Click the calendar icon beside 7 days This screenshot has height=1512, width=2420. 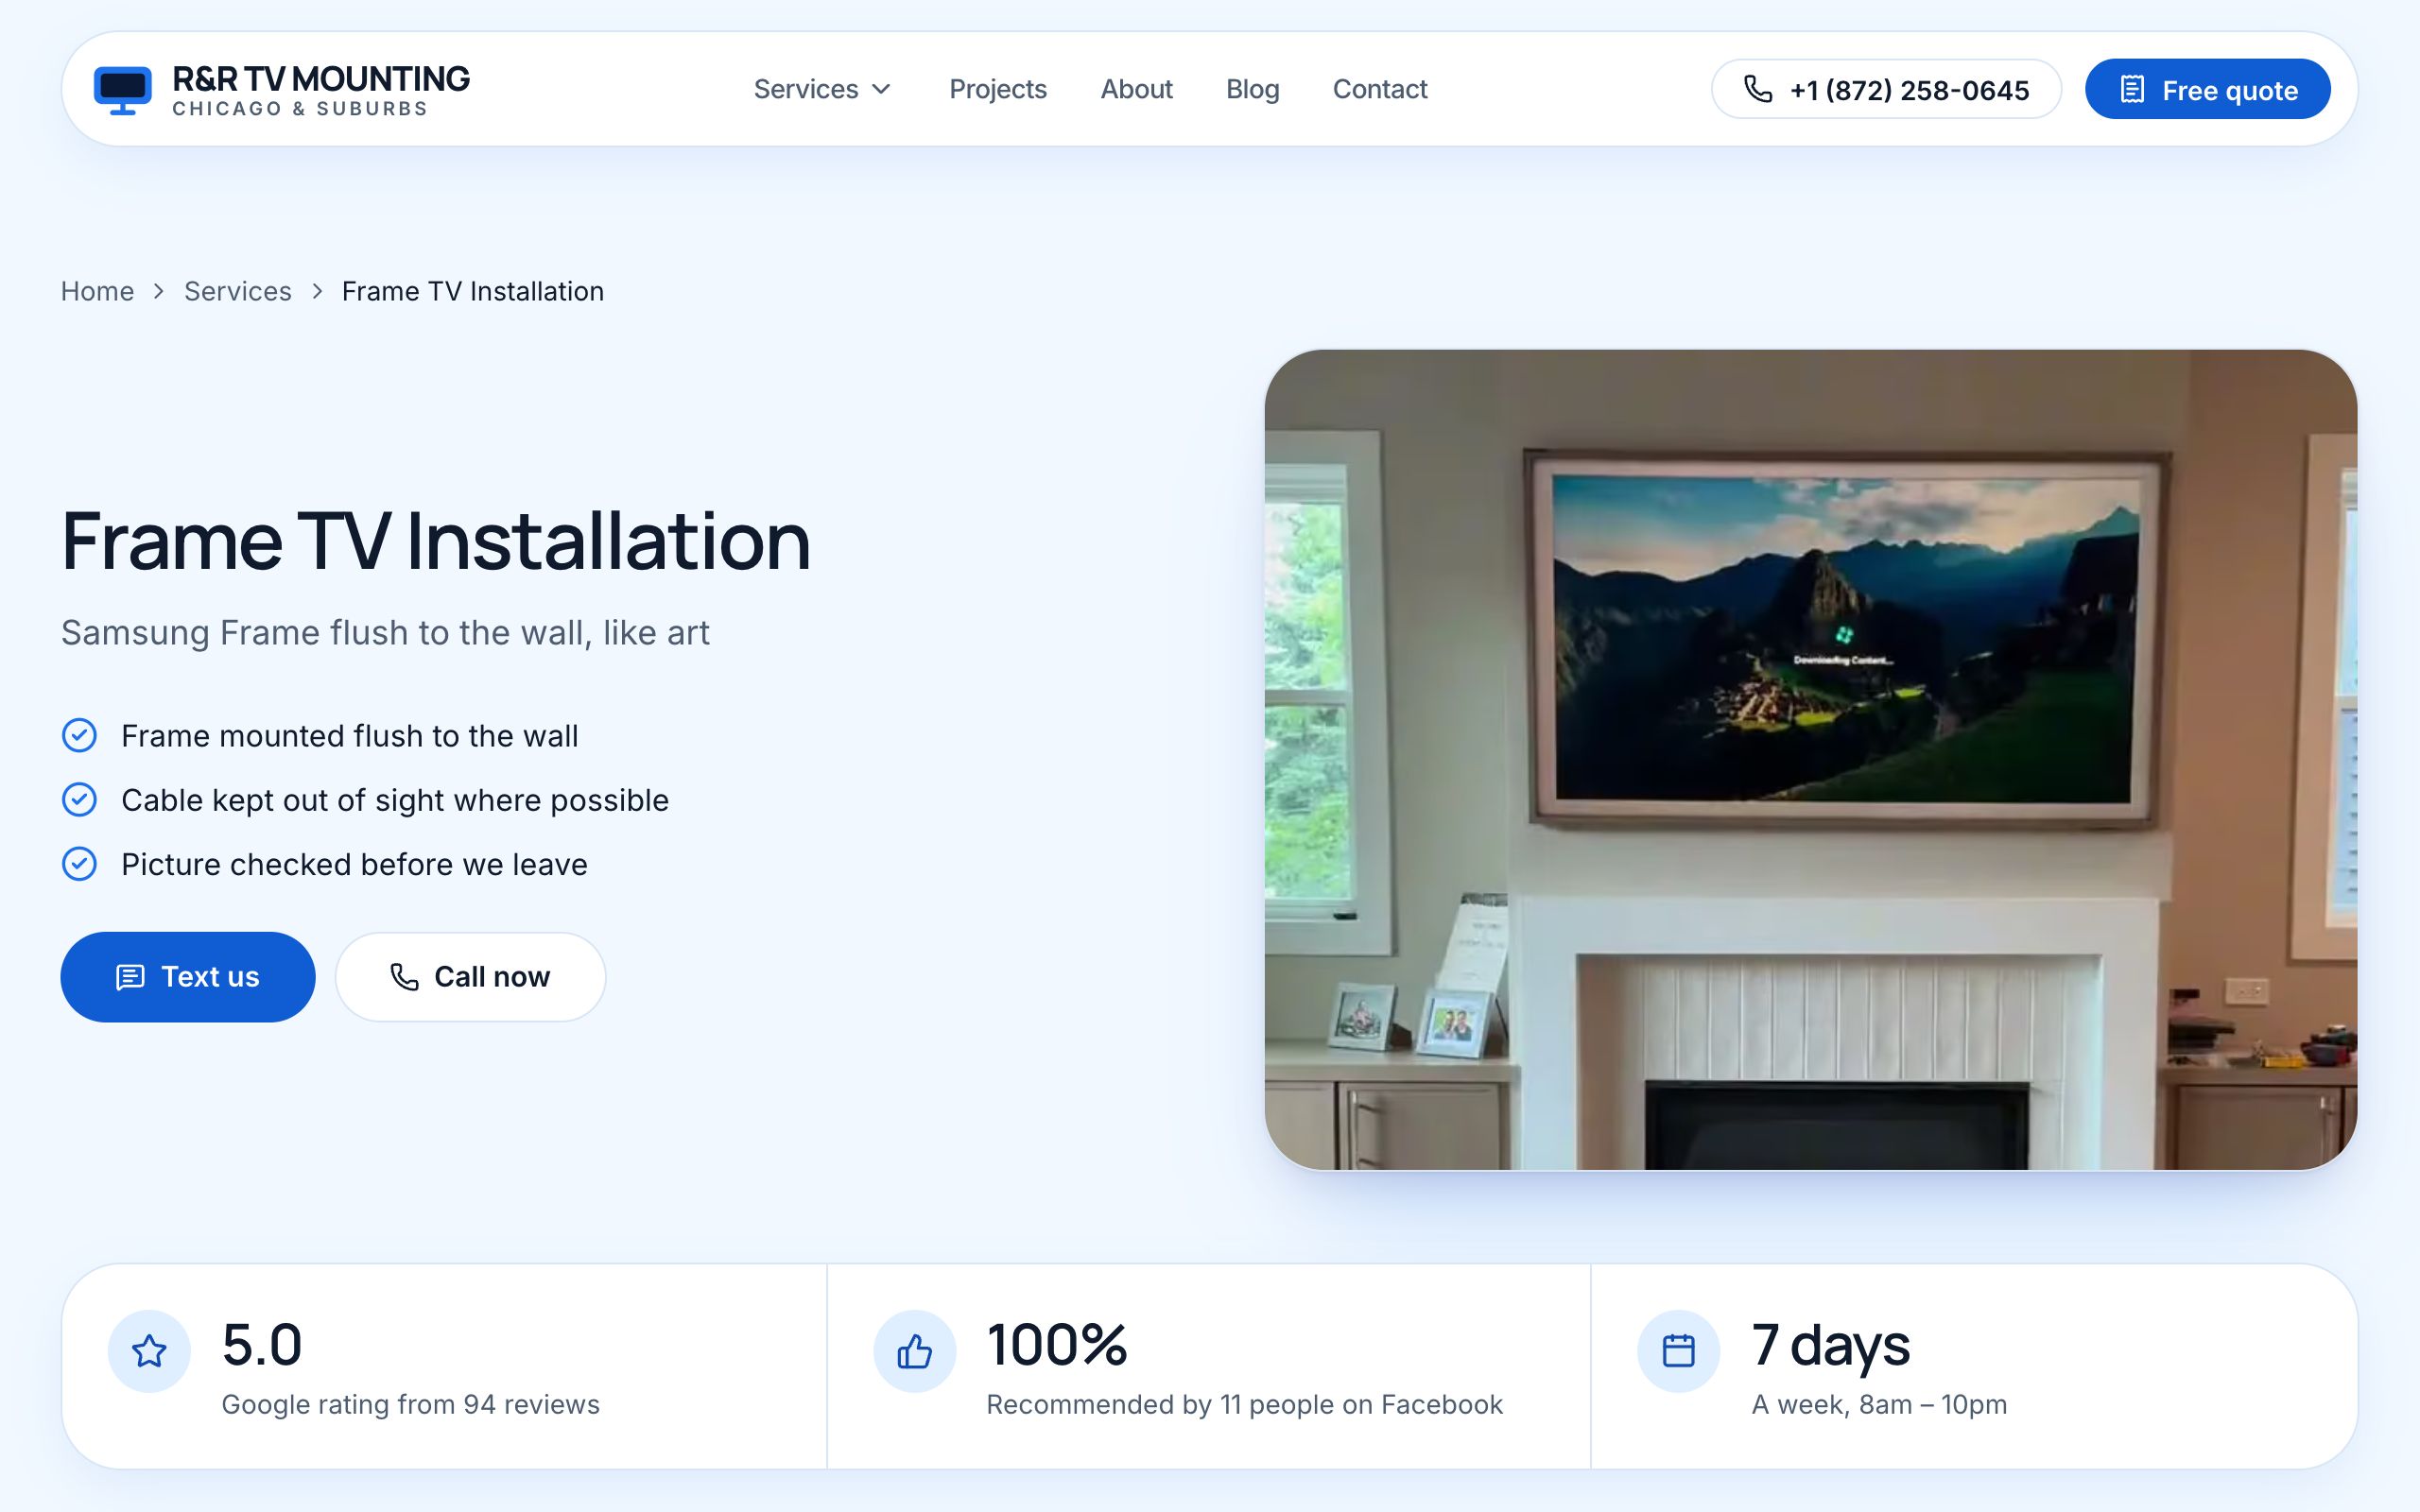[1678, 1351]
